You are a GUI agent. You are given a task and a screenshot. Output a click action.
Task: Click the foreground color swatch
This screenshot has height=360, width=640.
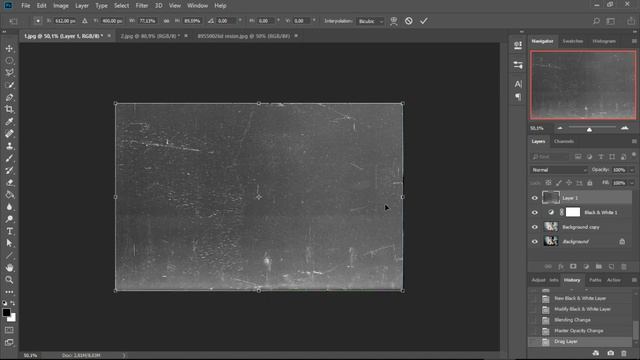click(6, 313)
